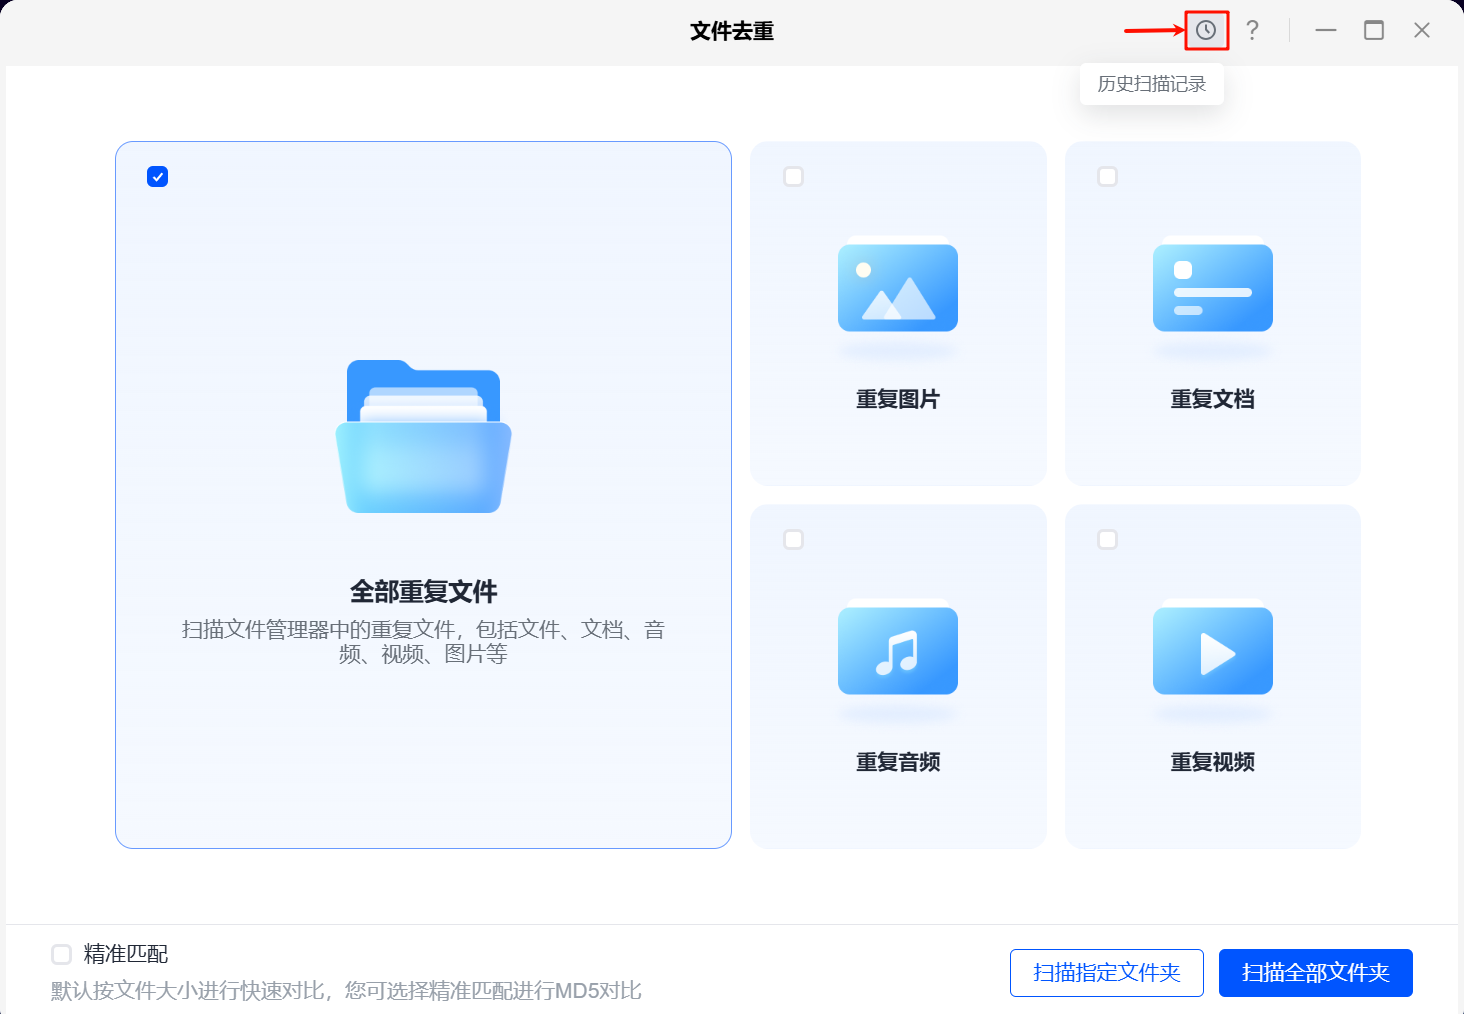Enable the 精准匹配 checkbox

(x=62, y=954)
